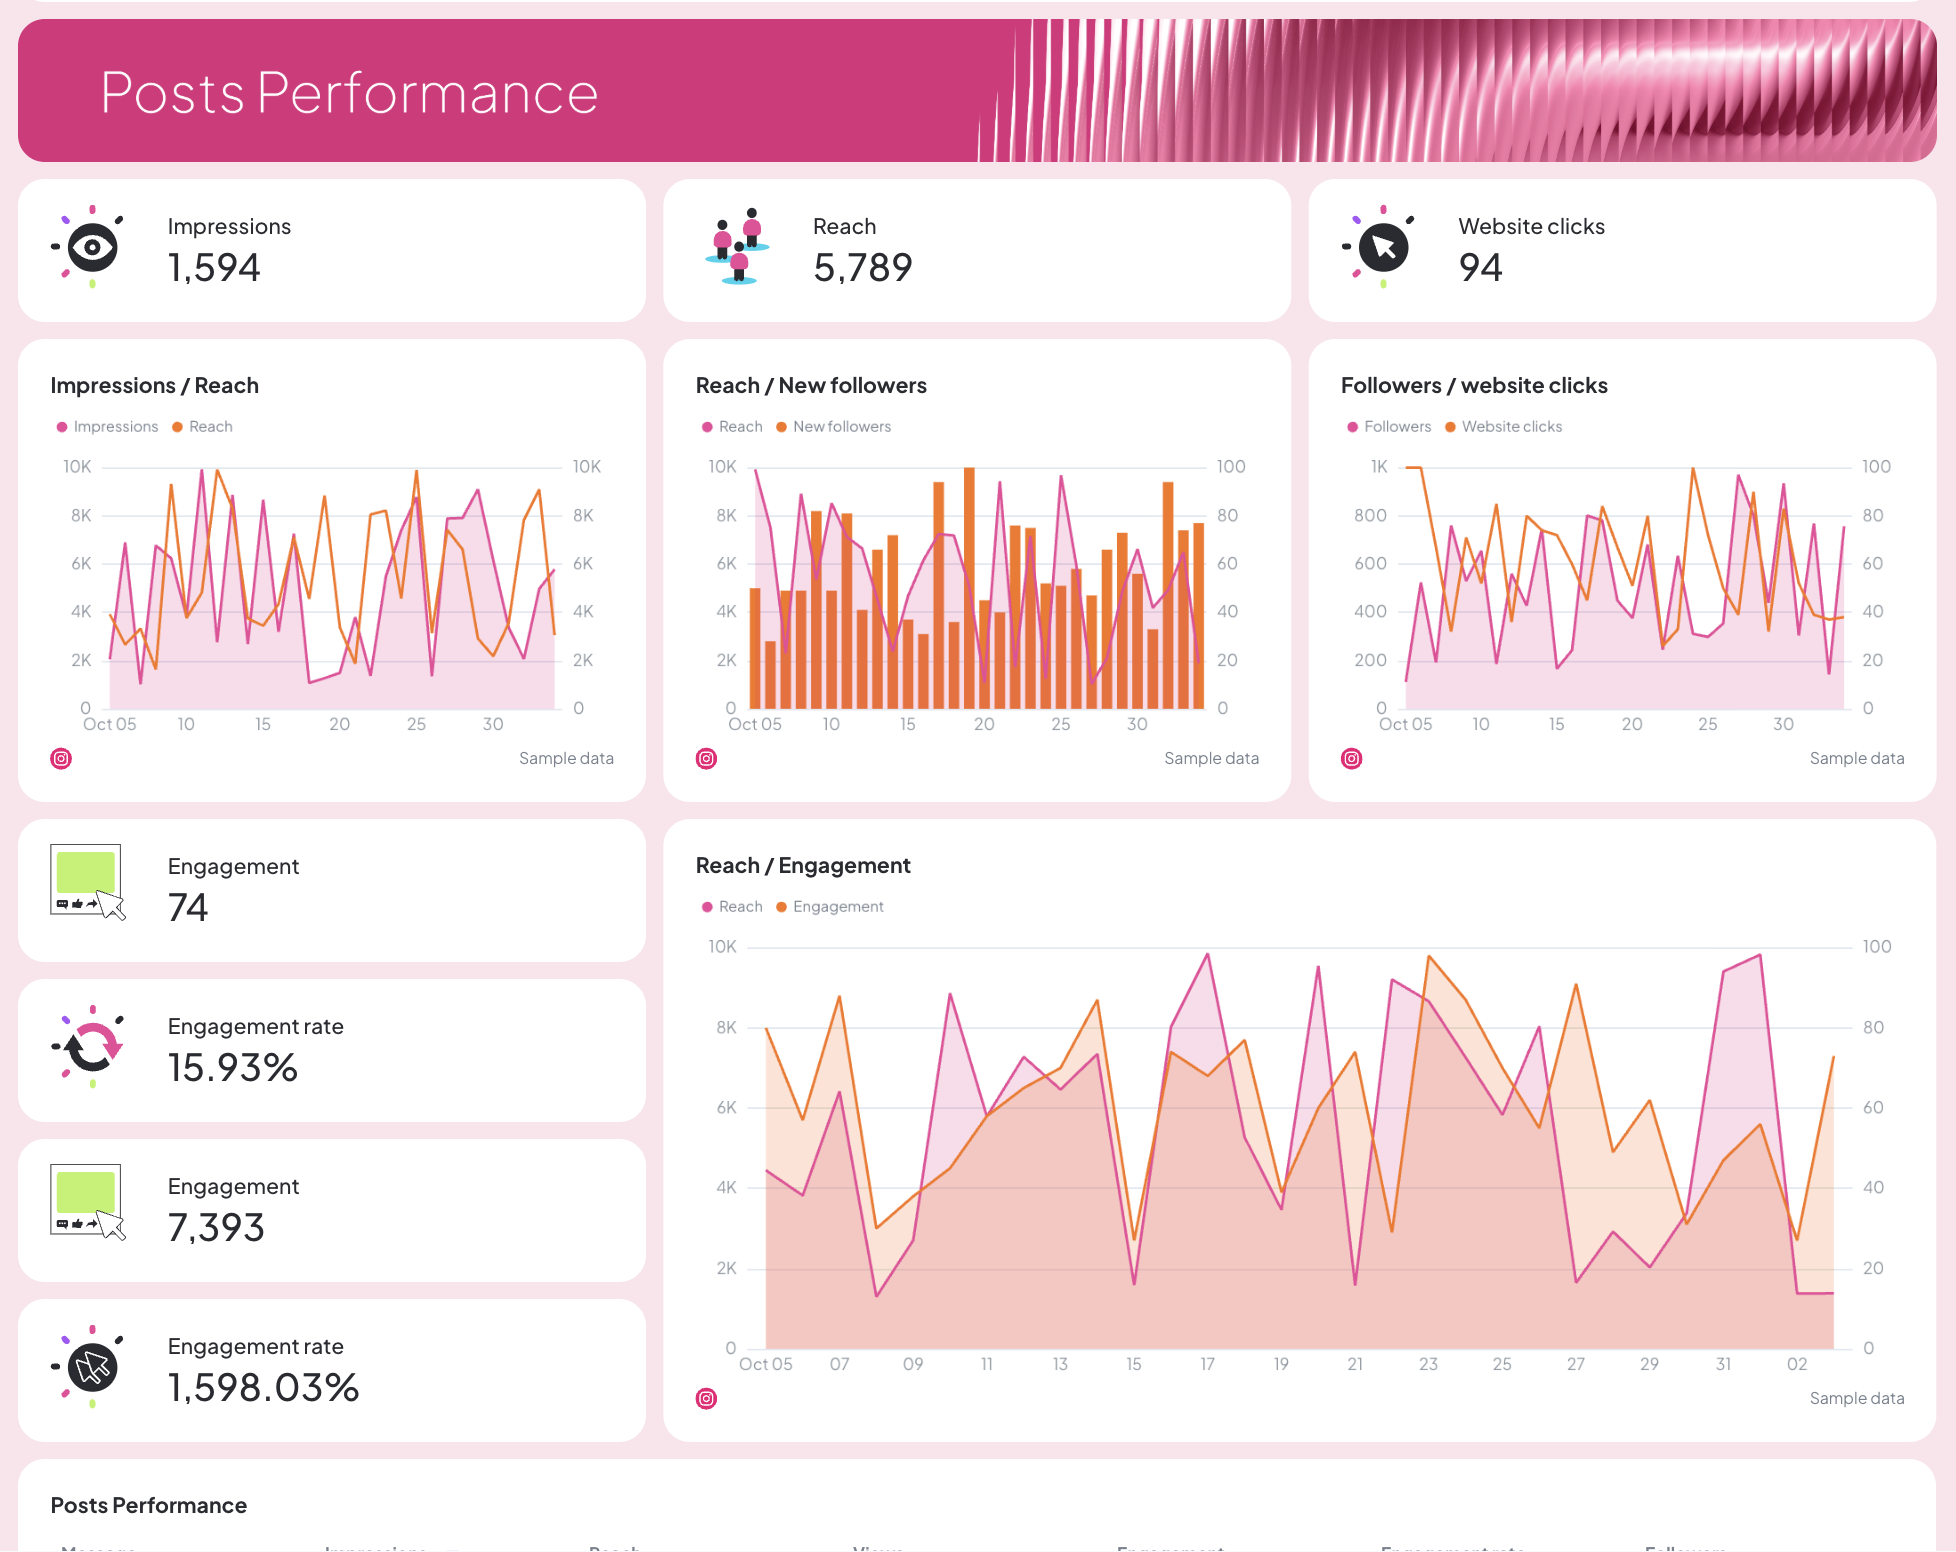Click the cursor icon beside Website clicks
Image resolution: width=1956 pixels, height=1552 pixels.
1383,248
